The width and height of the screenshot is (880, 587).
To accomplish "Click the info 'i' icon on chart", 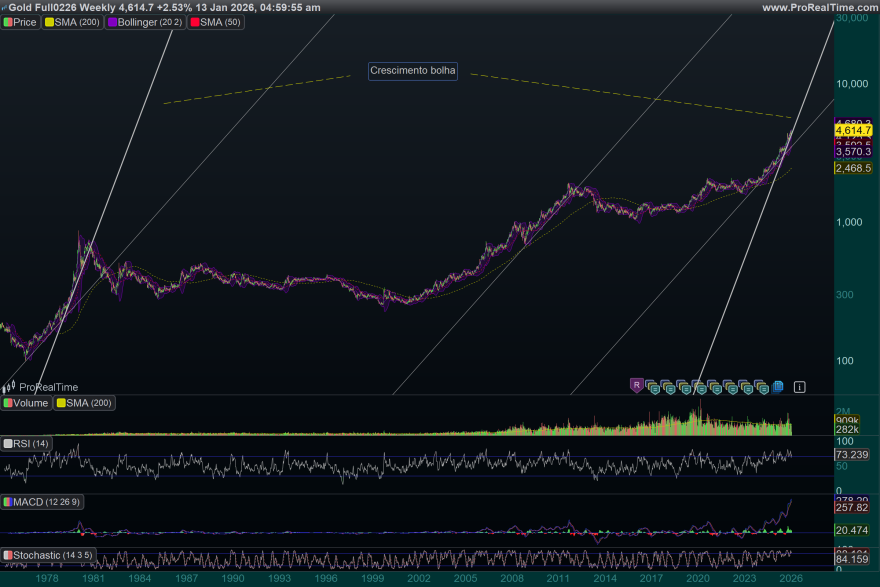I will 800,385.
